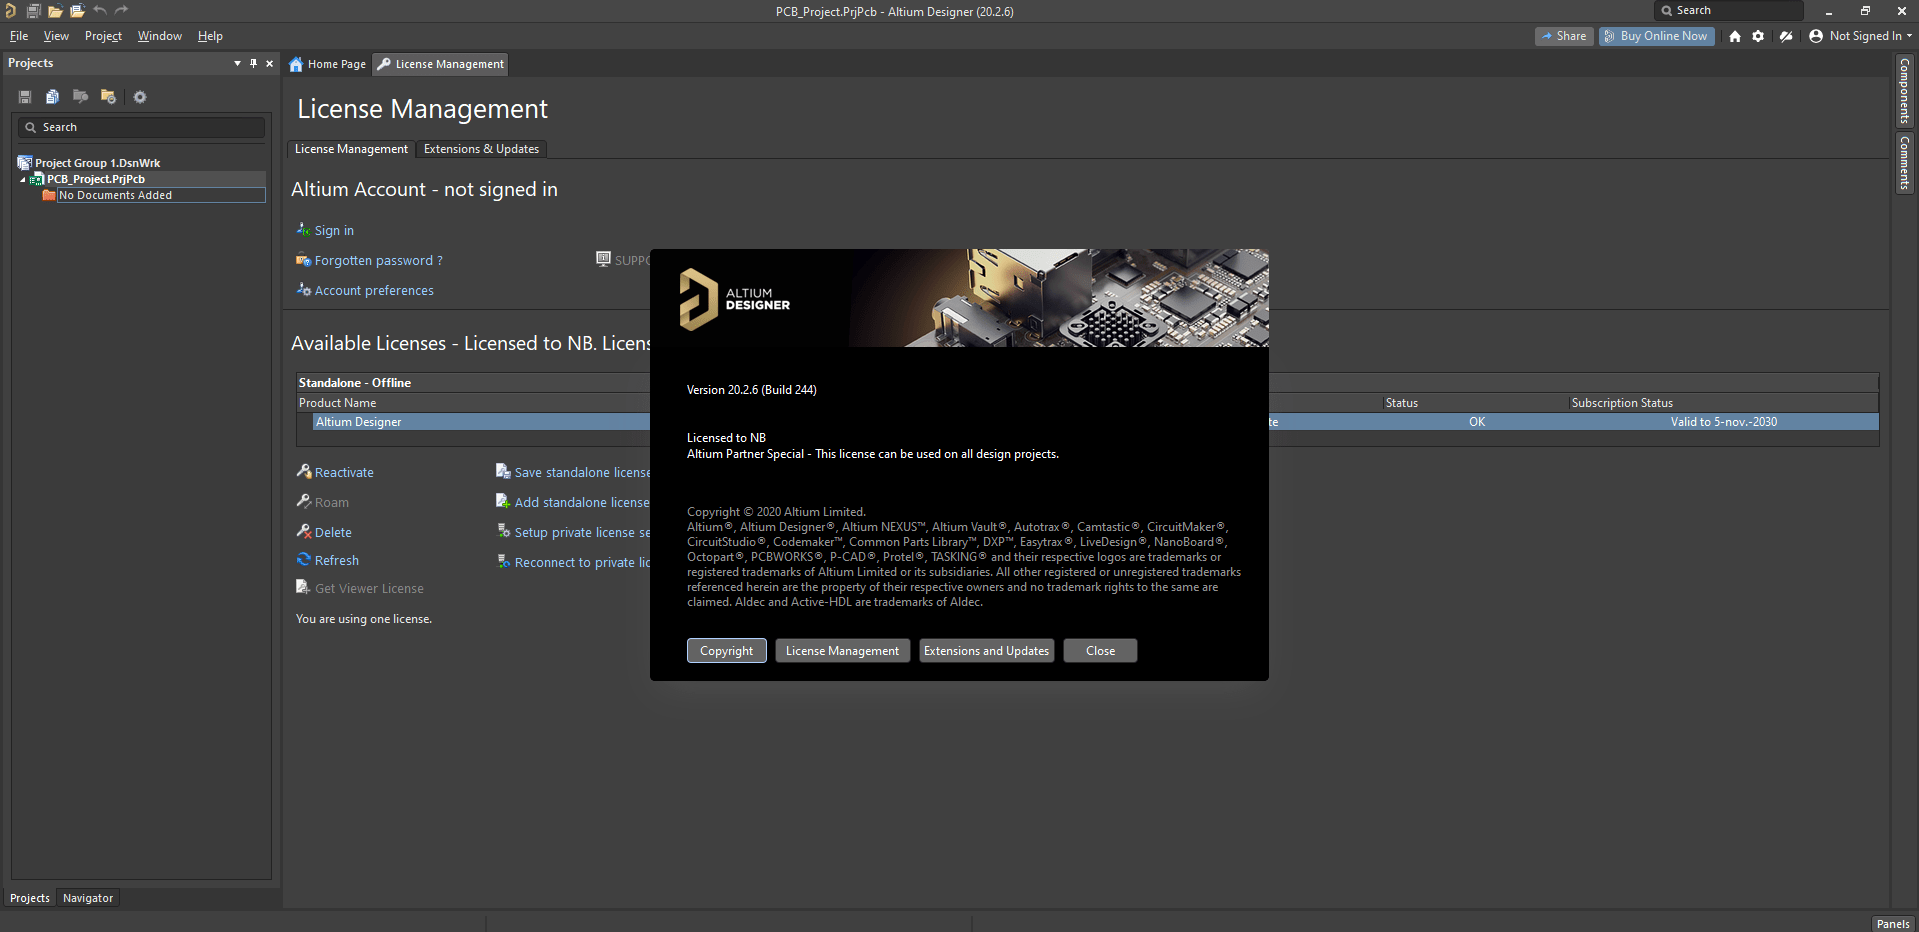
Task: Close the Projects panel
Action: click(269, 63)
